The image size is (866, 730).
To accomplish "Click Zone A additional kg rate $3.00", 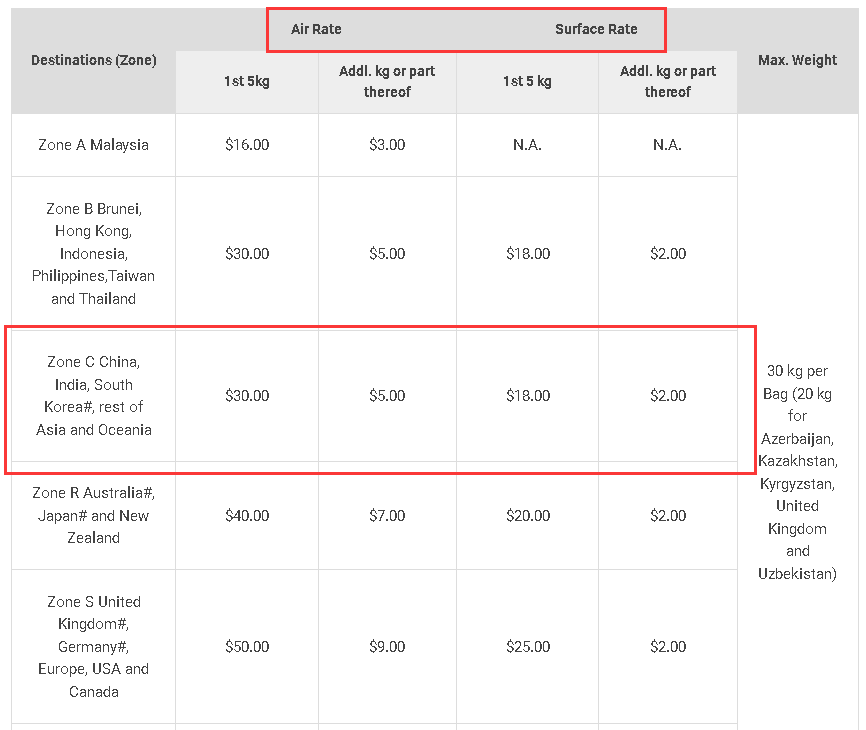I will tap(387, 145).
